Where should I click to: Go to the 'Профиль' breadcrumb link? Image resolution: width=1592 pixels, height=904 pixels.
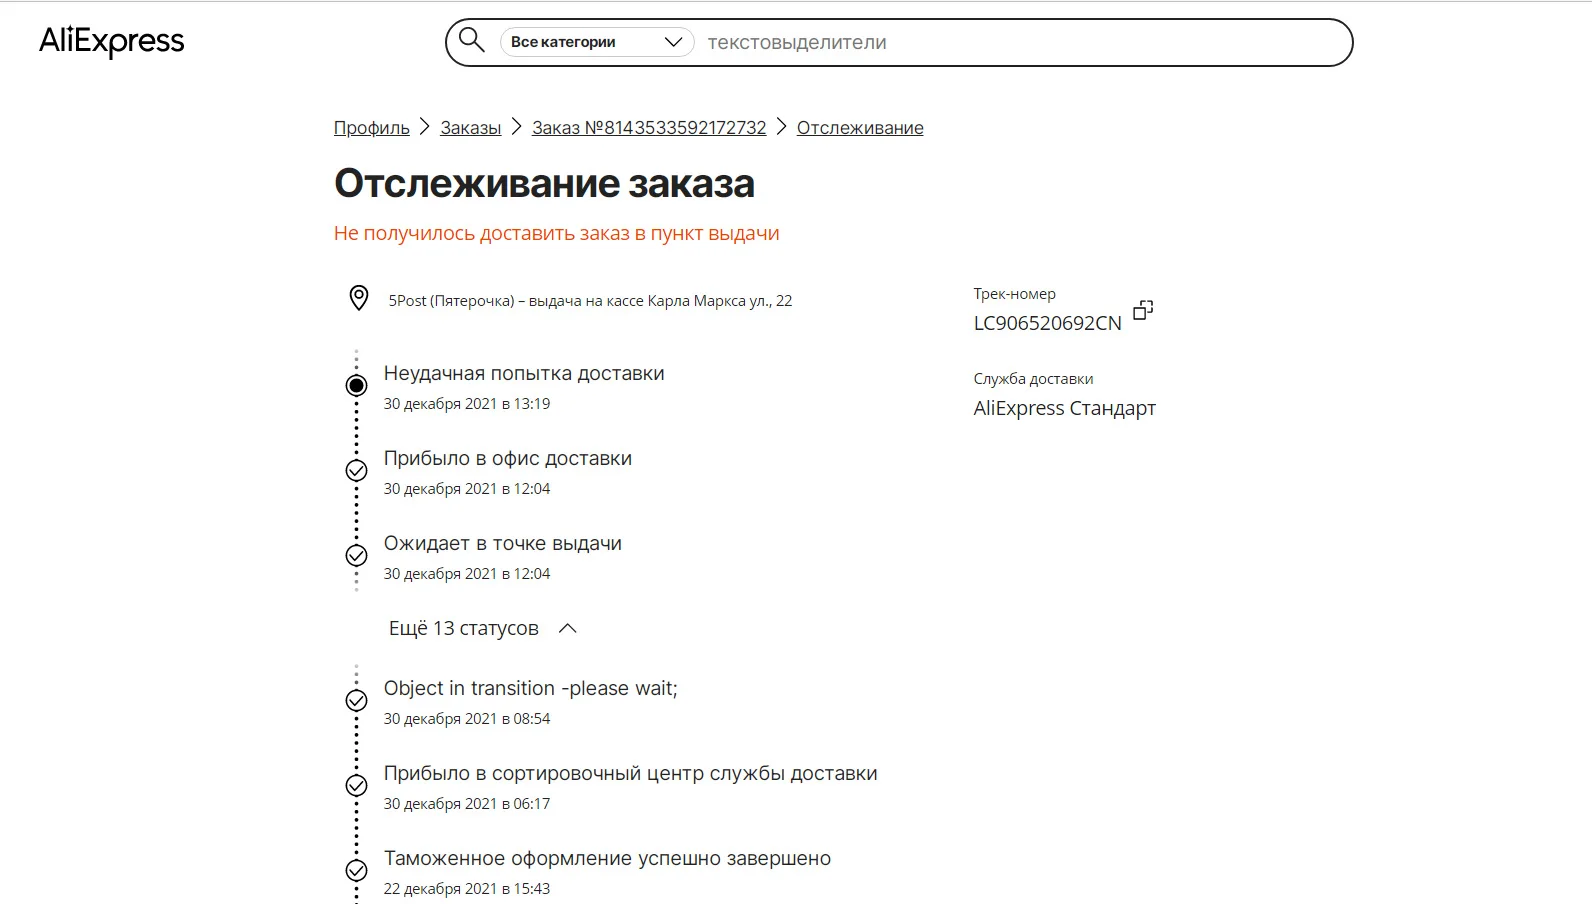372,128
